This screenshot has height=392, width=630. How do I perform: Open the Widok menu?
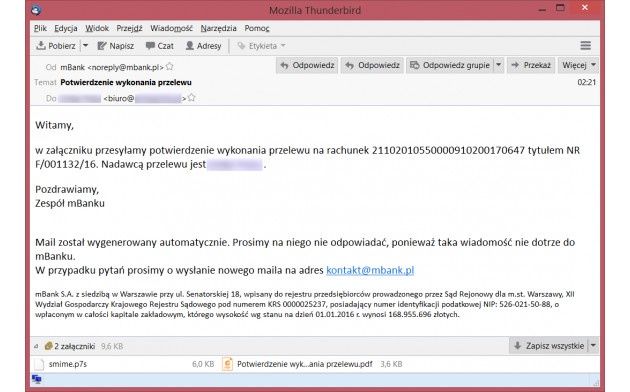[97, 28]
